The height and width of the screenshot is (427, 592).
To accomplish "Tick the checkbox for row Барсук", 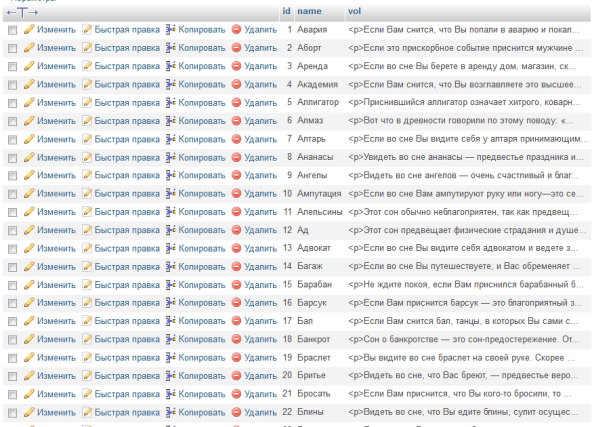I will 12,303.
